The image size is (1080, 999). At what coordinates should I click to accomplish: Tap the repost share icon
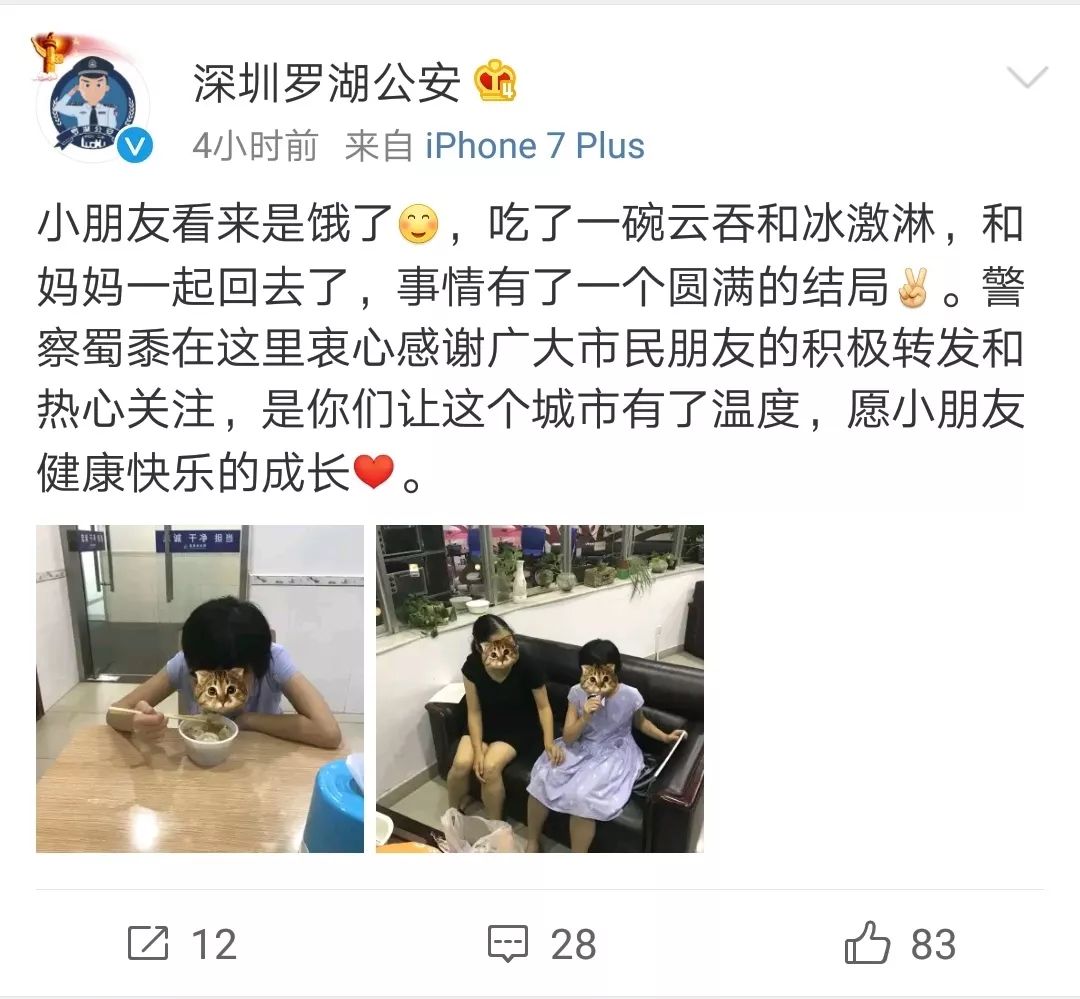point(148,943)
